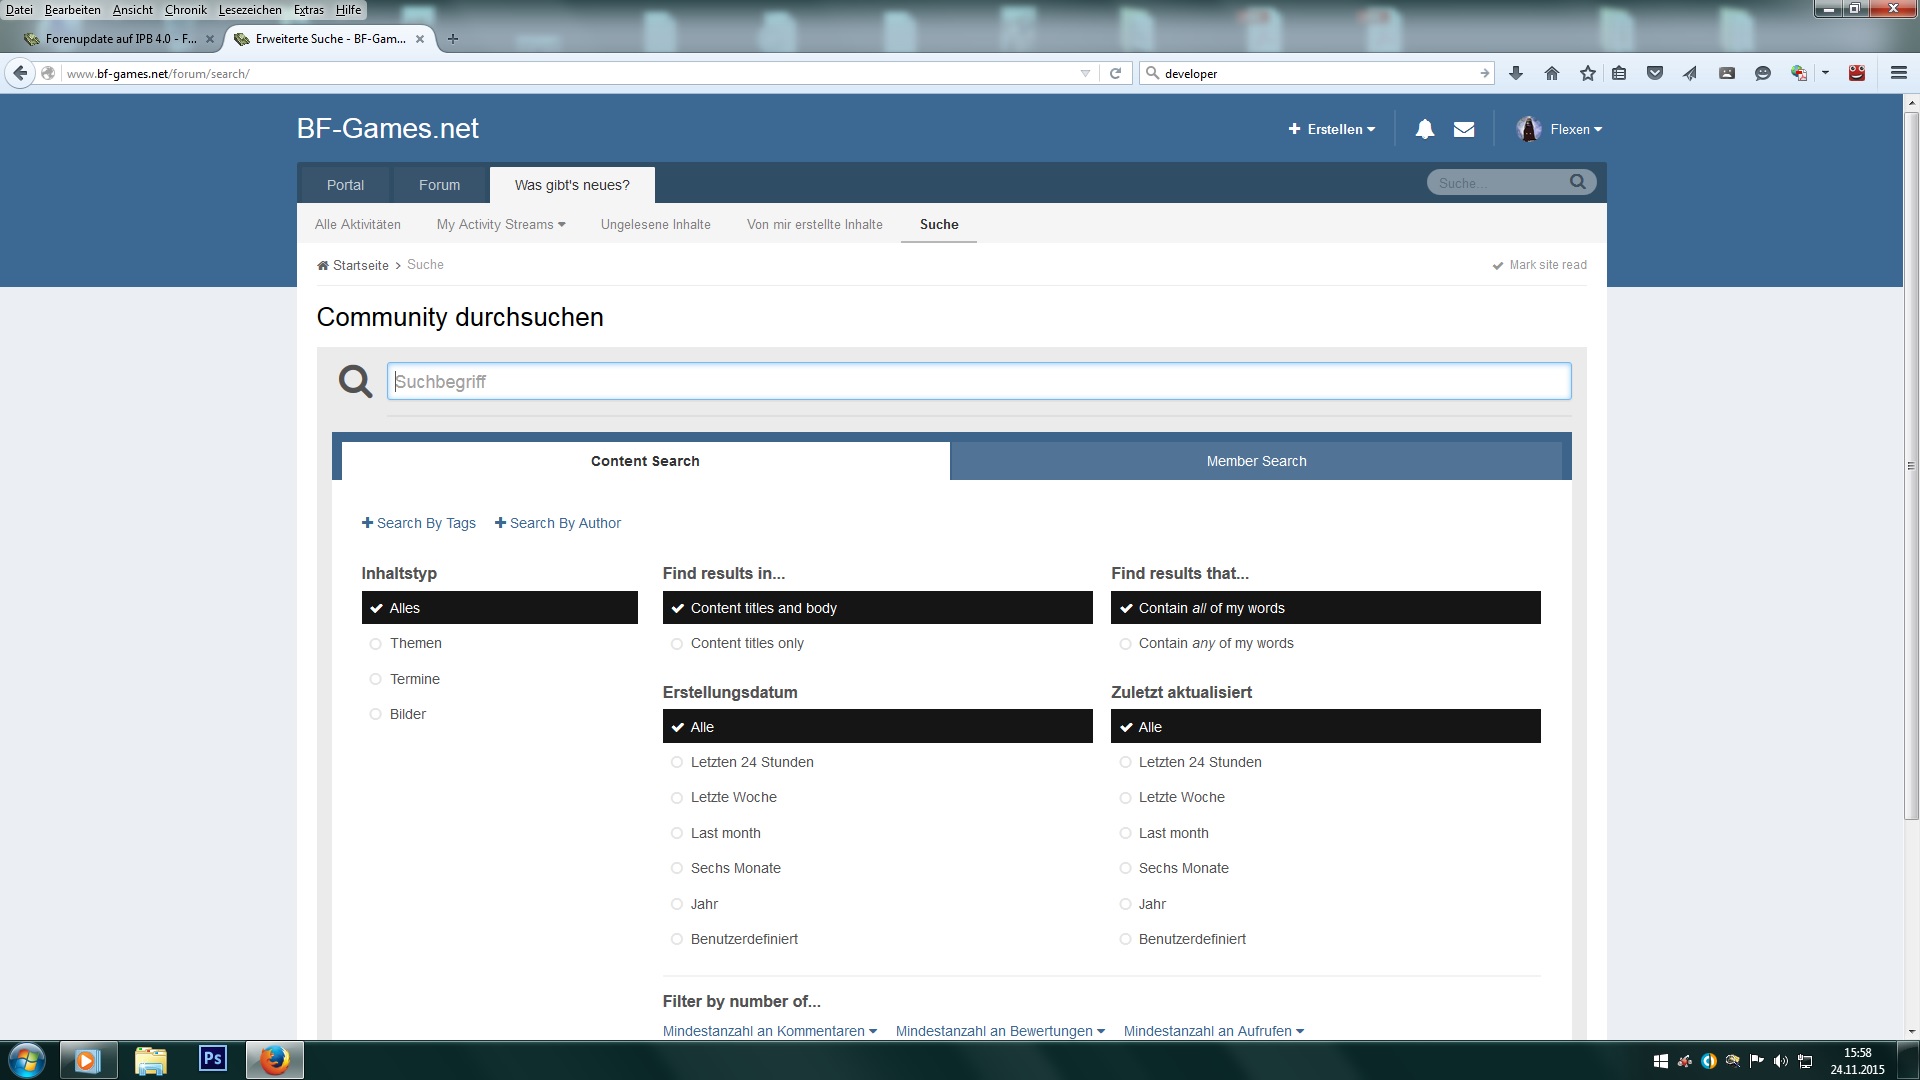1920x1080 pixels.
Task: Switch to Member Search tab
Action: tap(1256, 461)
